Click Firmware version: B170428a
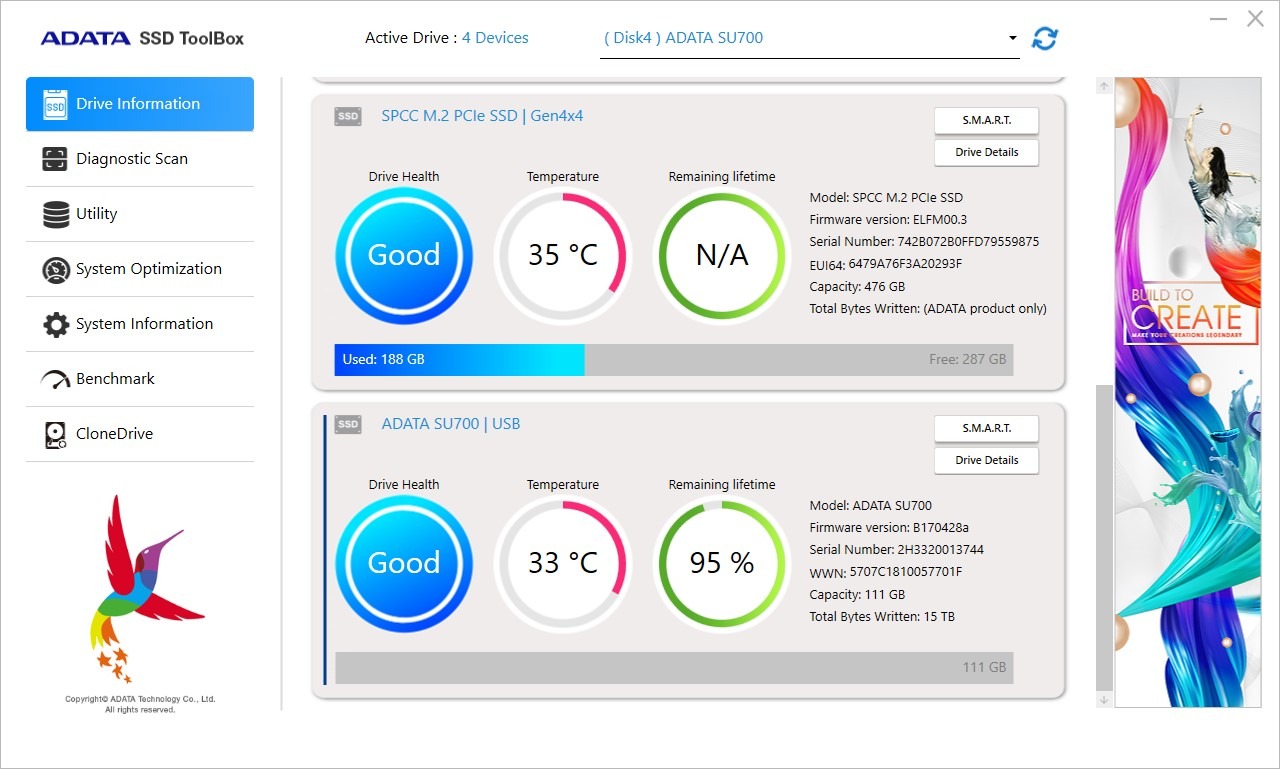 [889, 528]
